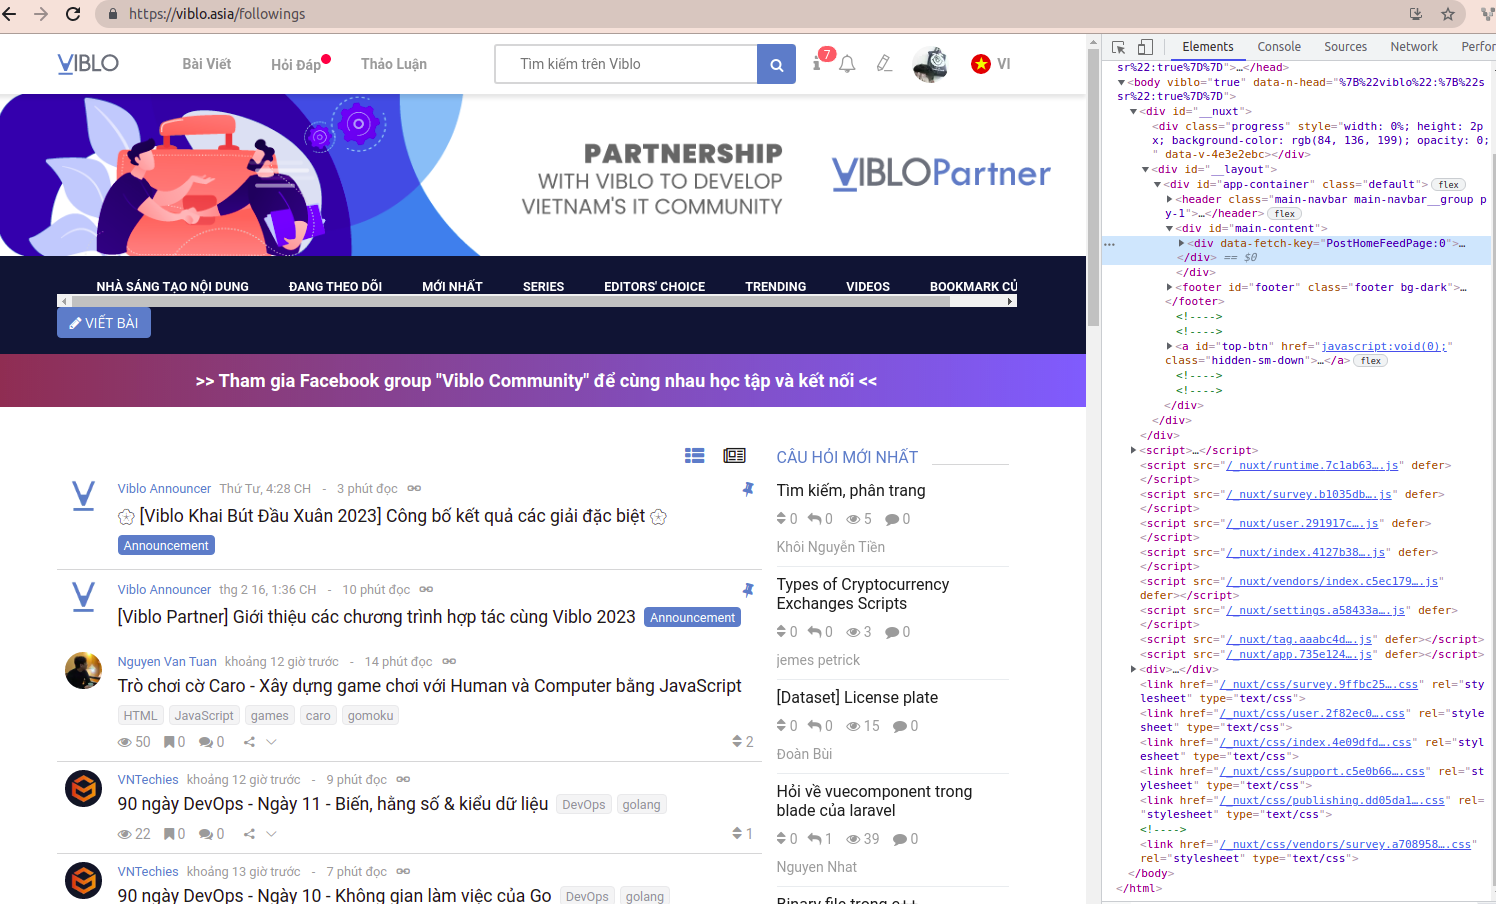Copy link icon beside '14 phút đọc'
Viewport: 1496px width, 904px height.
tap(449, 662)
